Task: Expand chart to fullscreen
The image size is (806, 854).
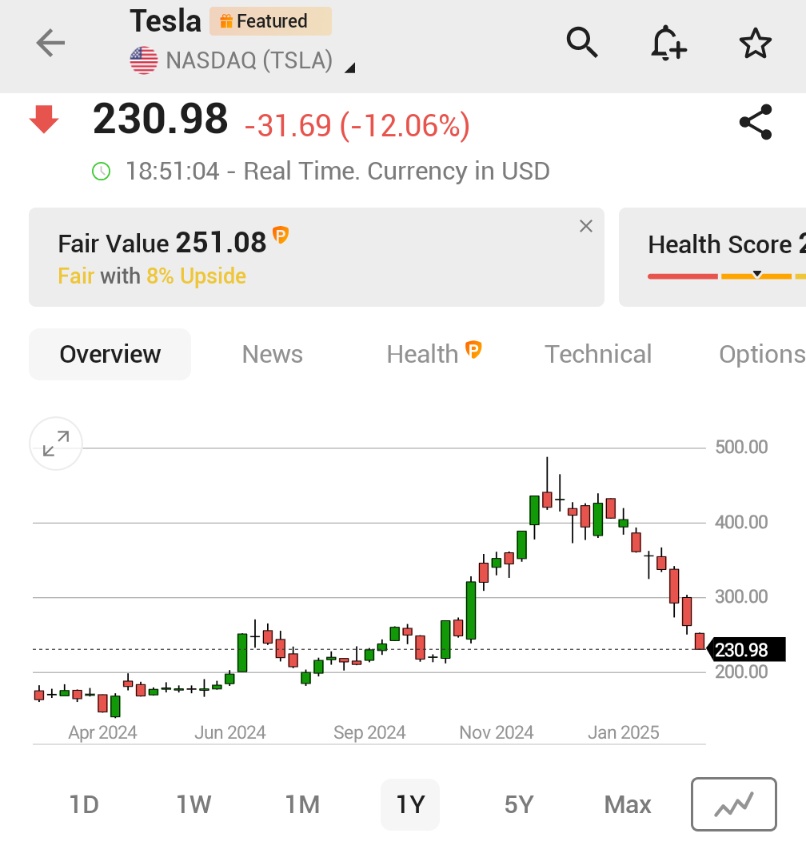Action: pos(56,443)
